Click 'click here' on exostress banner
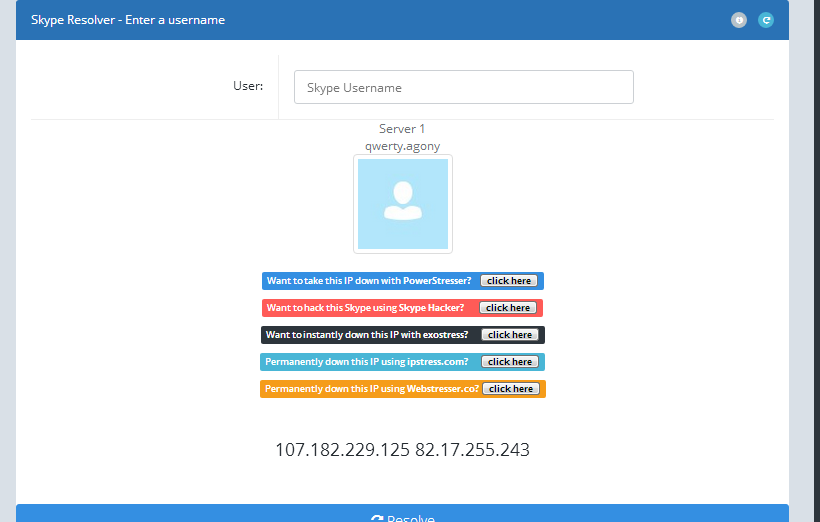The width and height of the screenshot is (820, 522). pyautogui.click(x=510, y=335)
